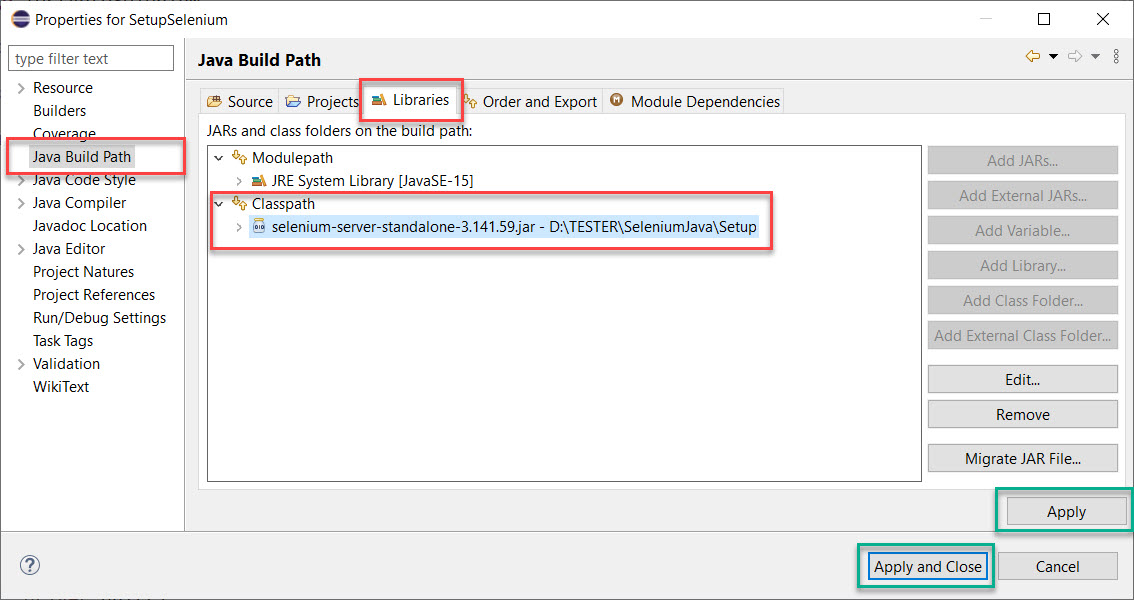Expand the Java Code Style category
1134x600 pixels.
[21, 180]
